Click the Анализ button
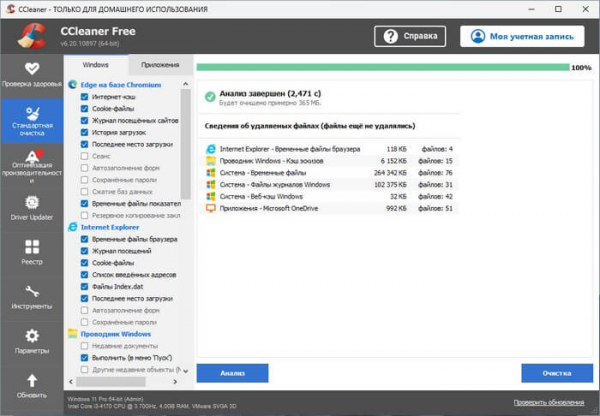The height and width of the screenshot is (416, 600). point(232,373)
